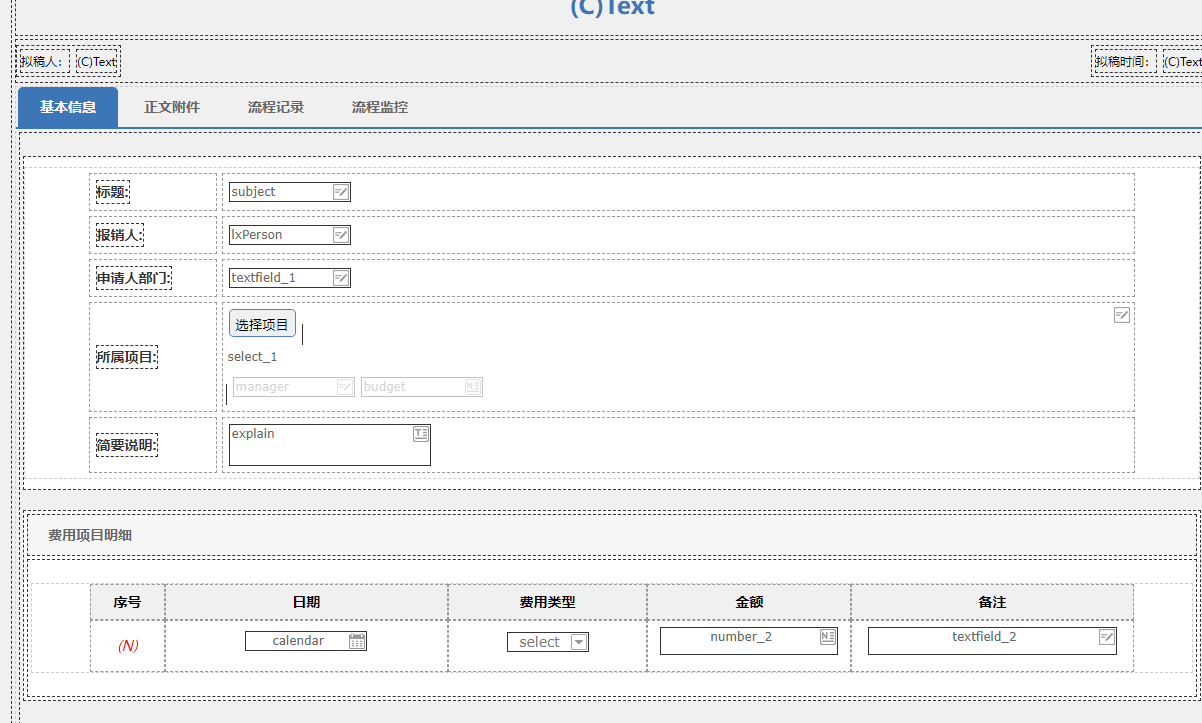Viewport: 1202px width, 723px height.
Task: Click the 费用类型 column header
Action: [547, 602]
